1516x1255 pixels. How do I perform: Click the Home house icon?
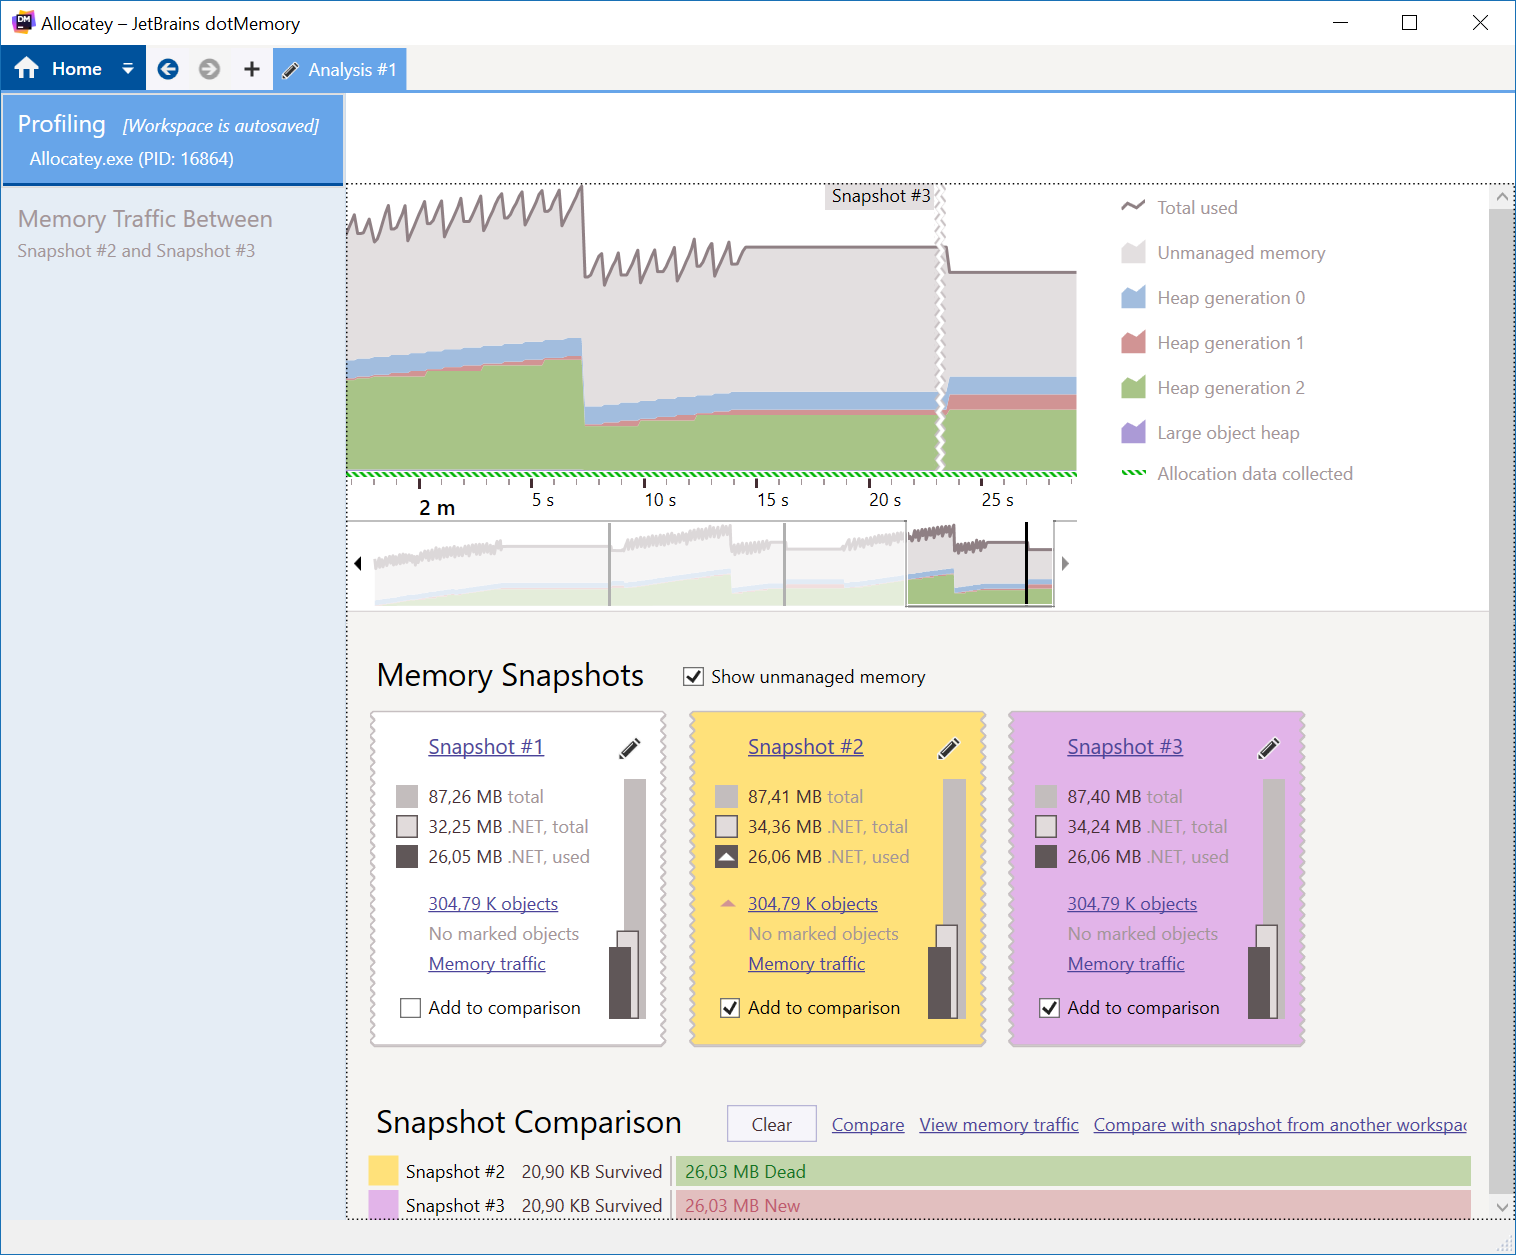click(27, 68)
